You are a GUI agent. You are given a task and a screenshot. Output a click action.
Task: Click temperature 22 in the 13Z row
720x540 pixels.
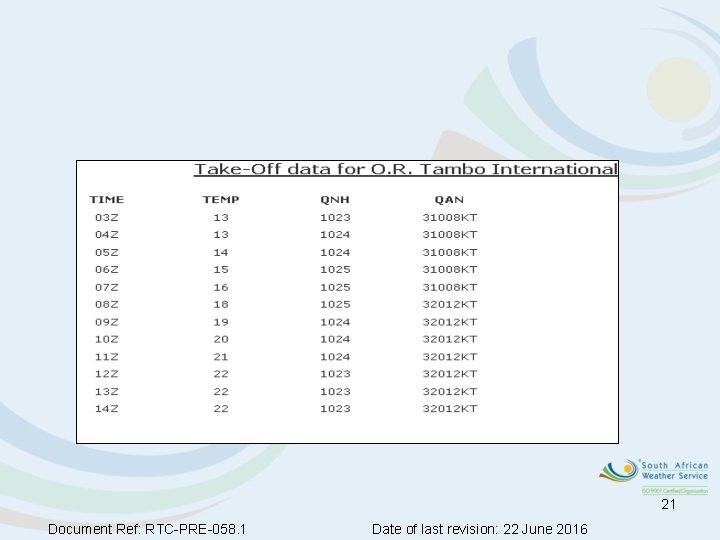click(x=221, y=392)
